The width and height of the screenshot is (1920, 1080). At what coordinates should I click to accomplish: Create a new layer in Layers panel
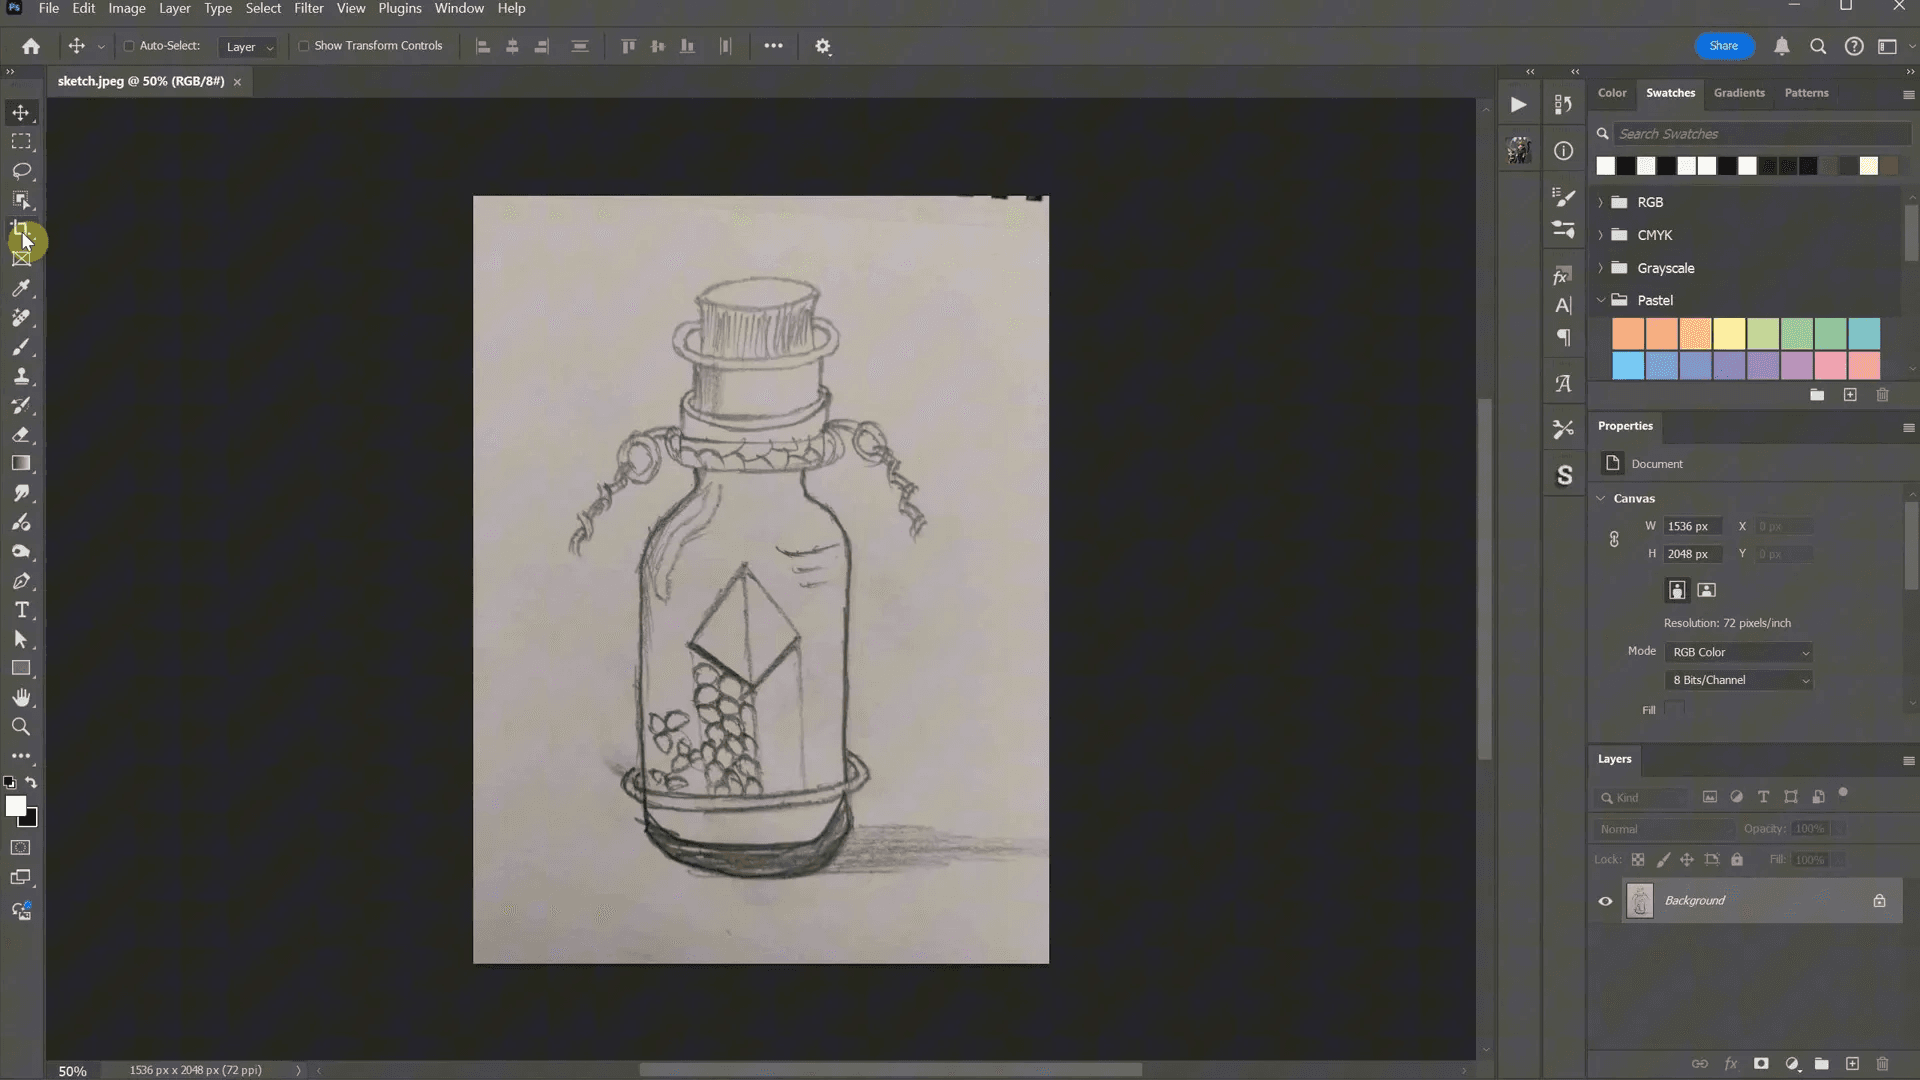tap(1852, 1064)
